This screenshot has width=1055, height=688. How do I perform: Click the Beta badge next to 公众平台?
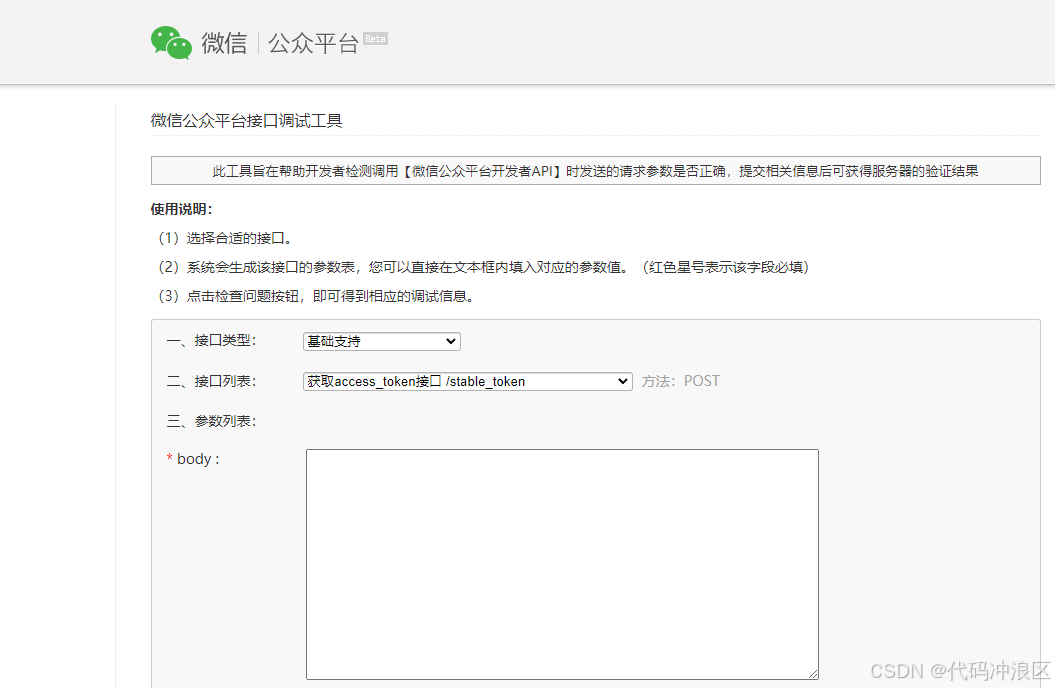click(375, 39)
